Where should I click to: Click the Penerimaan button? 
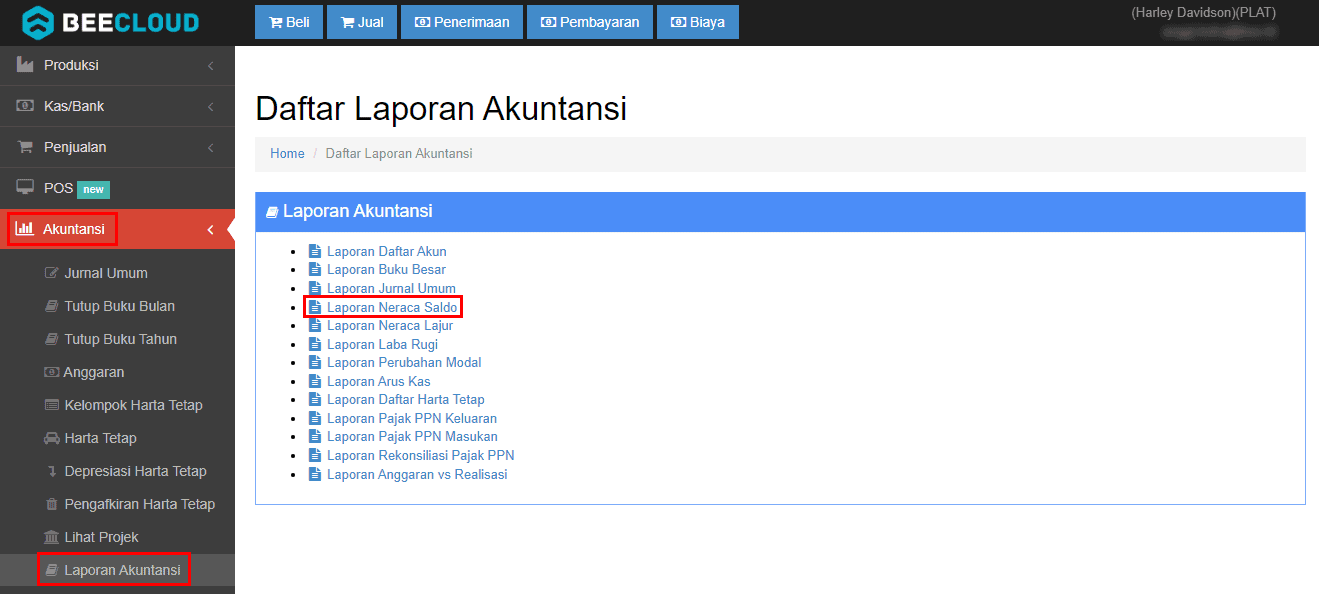coord(462,22)
